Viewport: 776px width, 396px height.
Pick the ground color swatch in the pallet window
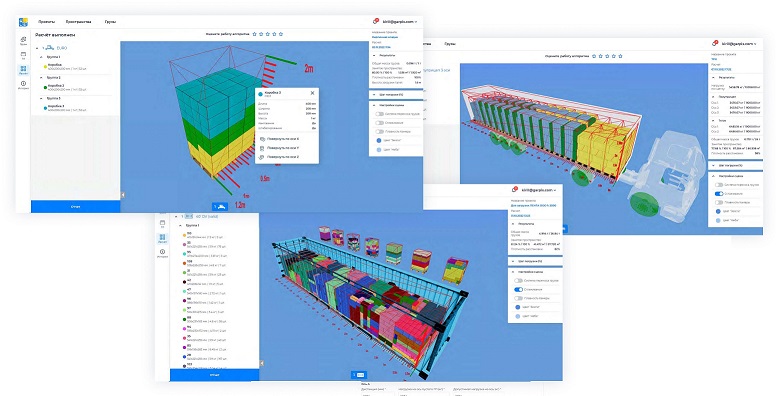[379, 140]
